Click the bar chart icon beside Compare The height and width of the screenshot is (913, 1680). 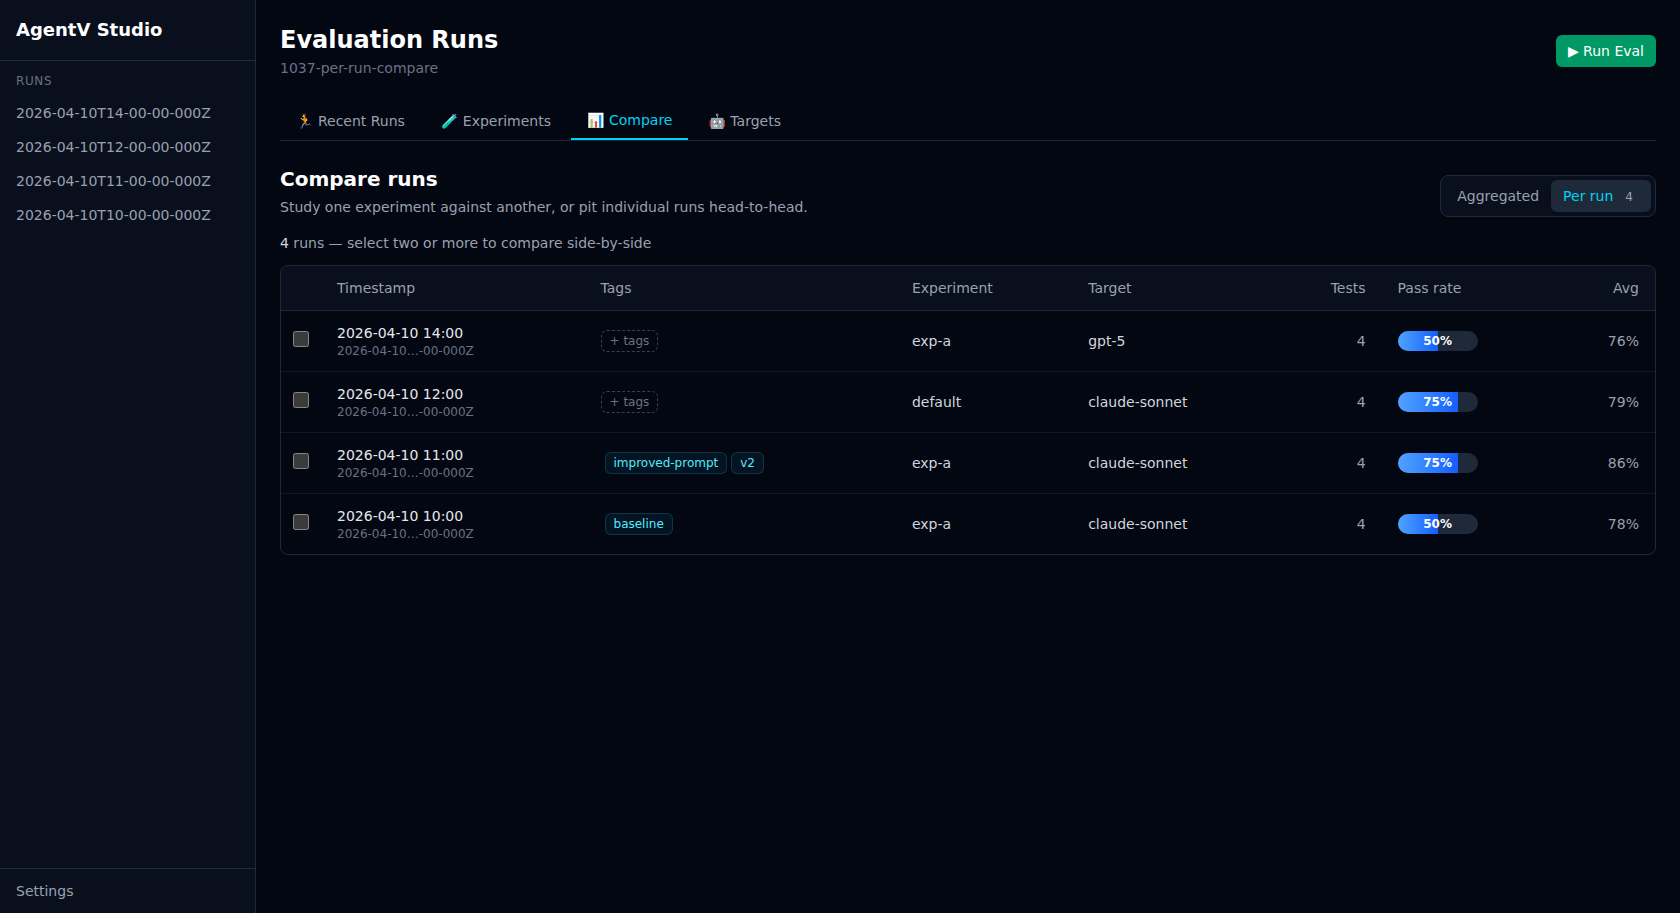click(x=595, y=120)
